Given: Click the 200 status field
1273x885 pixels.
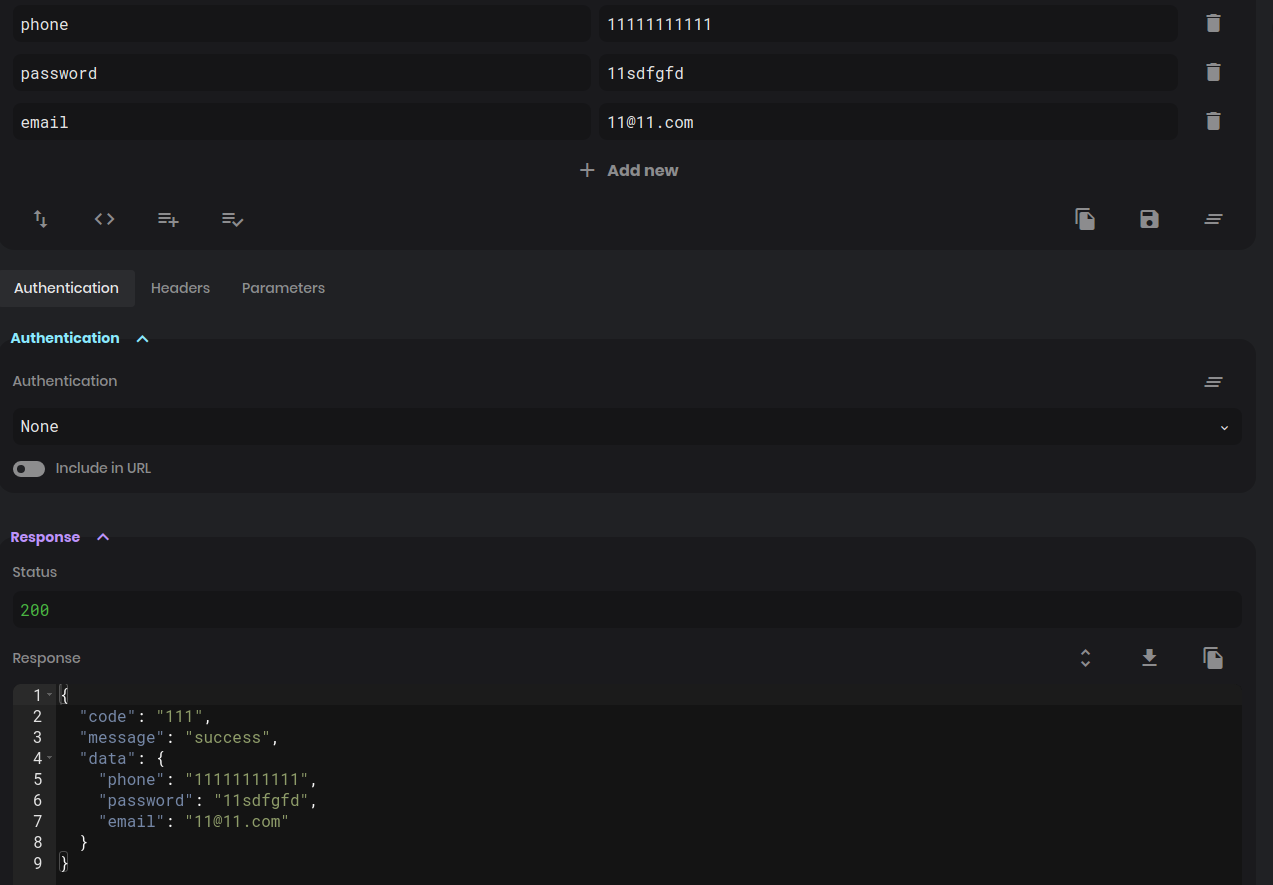Looking at the screenshot, I should point(626,610).
